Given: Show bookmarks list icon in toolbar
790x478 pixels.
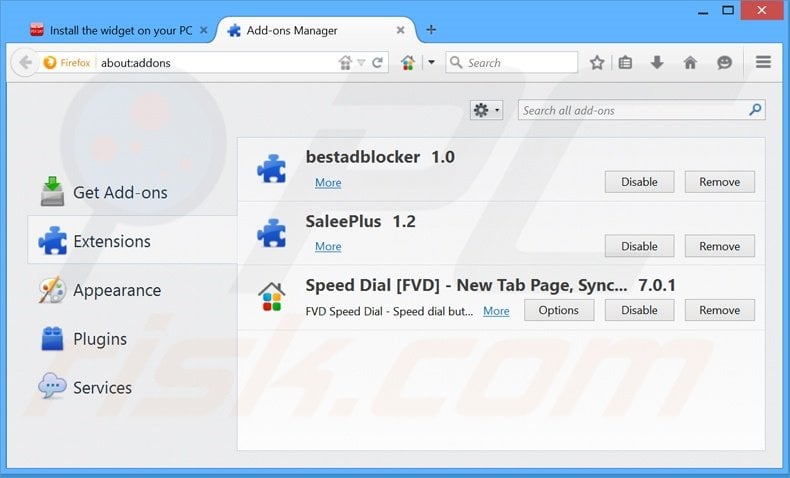Looking at the screenshot, I should 625,62.
